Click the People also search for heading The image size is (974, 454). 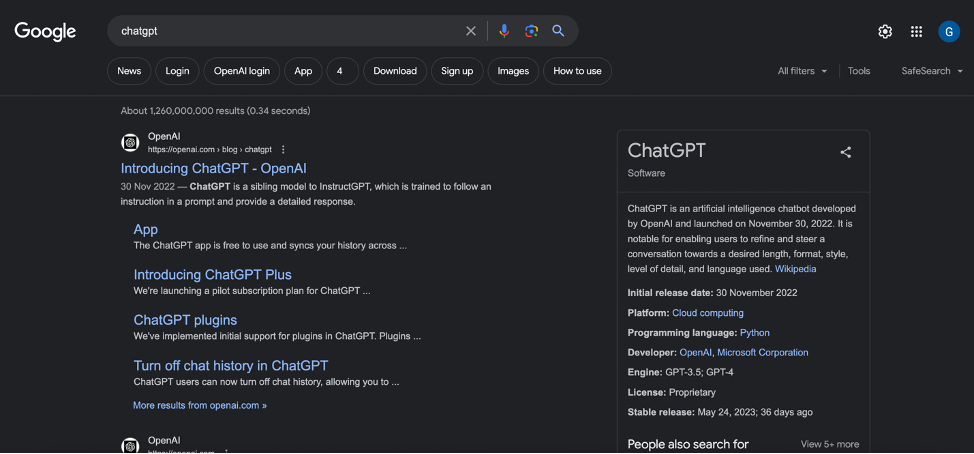point(688,444)
